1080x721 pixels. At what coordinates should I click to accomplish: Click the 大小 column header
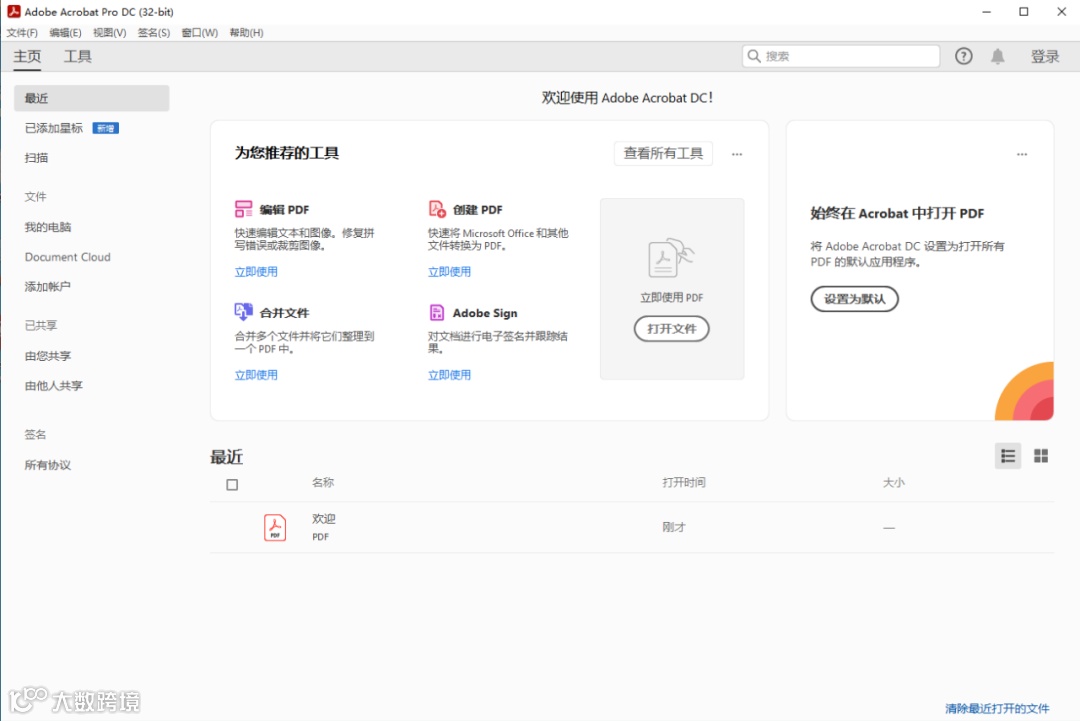[894, 482]
